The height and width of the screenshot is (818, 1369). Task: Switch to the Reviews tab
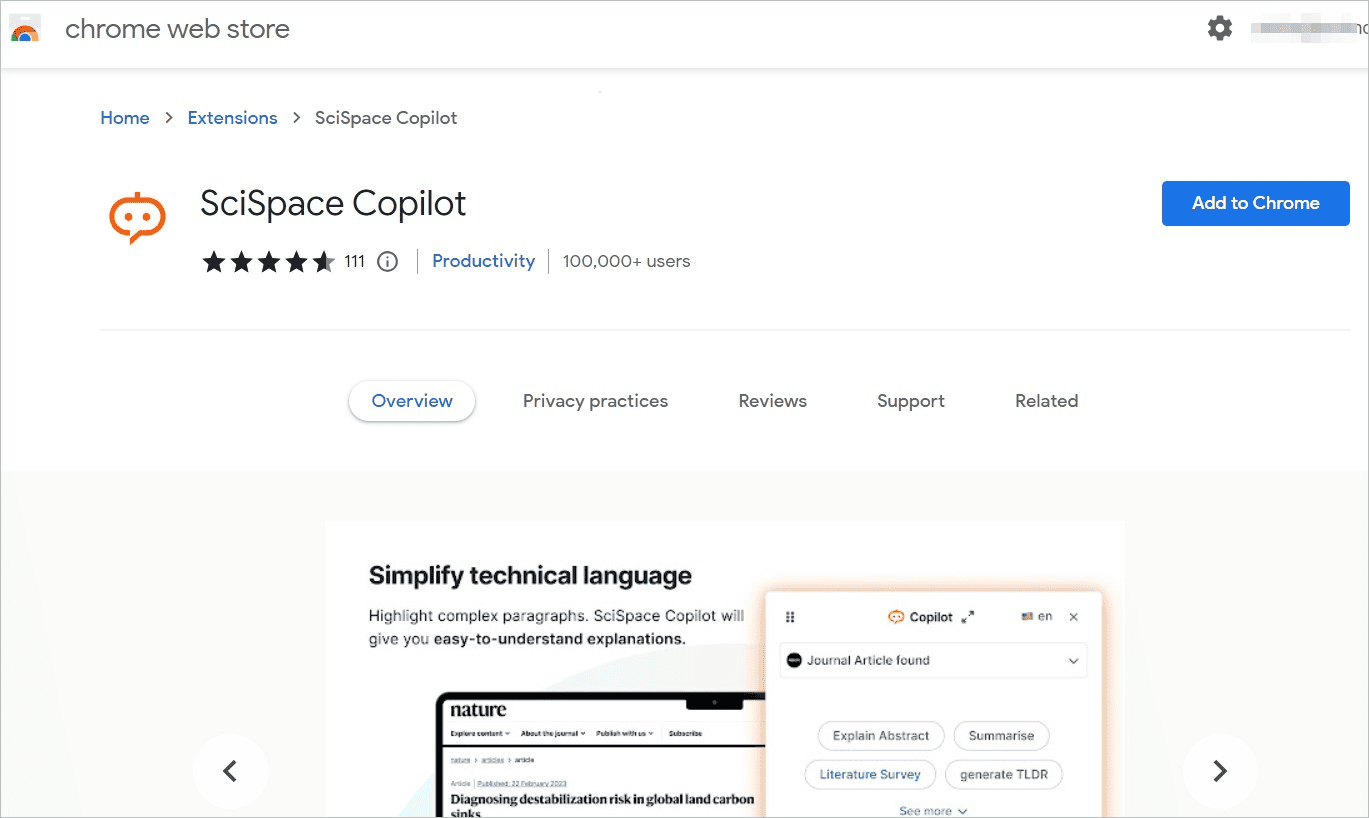pos(773,401)
